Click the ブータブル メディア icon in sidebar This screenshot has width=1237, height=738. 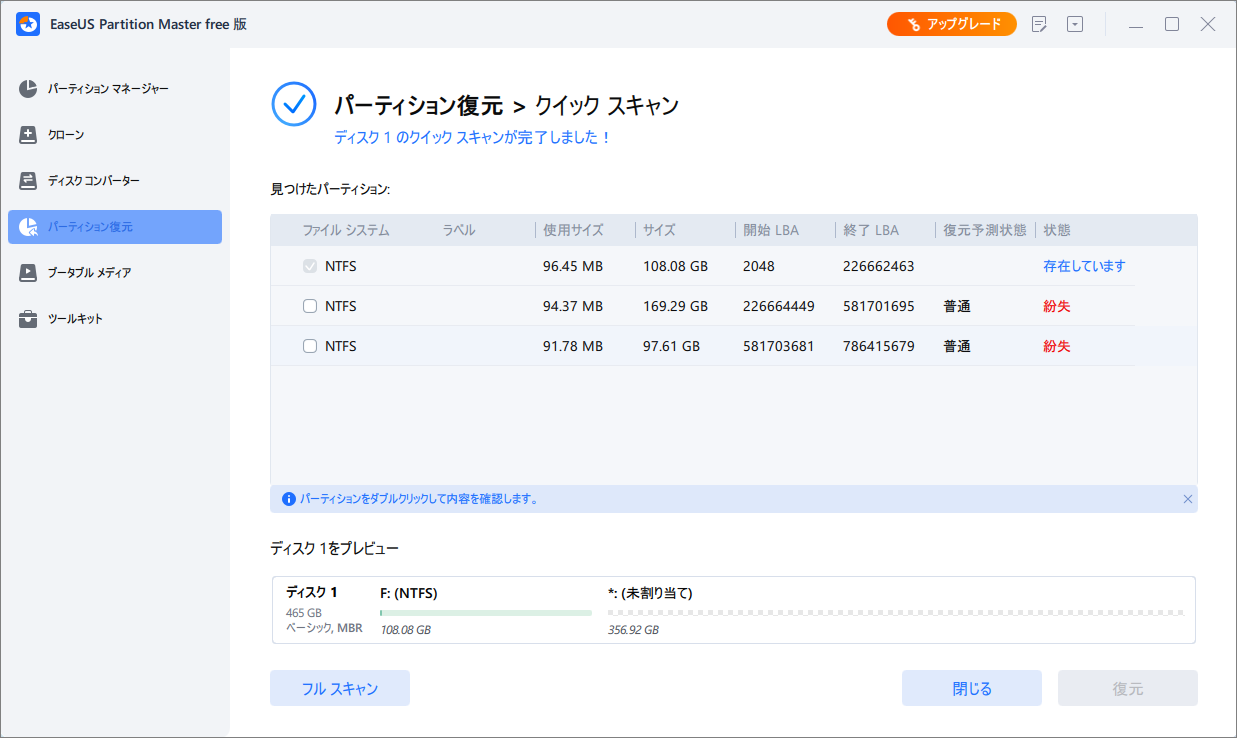pyautogui.click(x=29, y=273)
